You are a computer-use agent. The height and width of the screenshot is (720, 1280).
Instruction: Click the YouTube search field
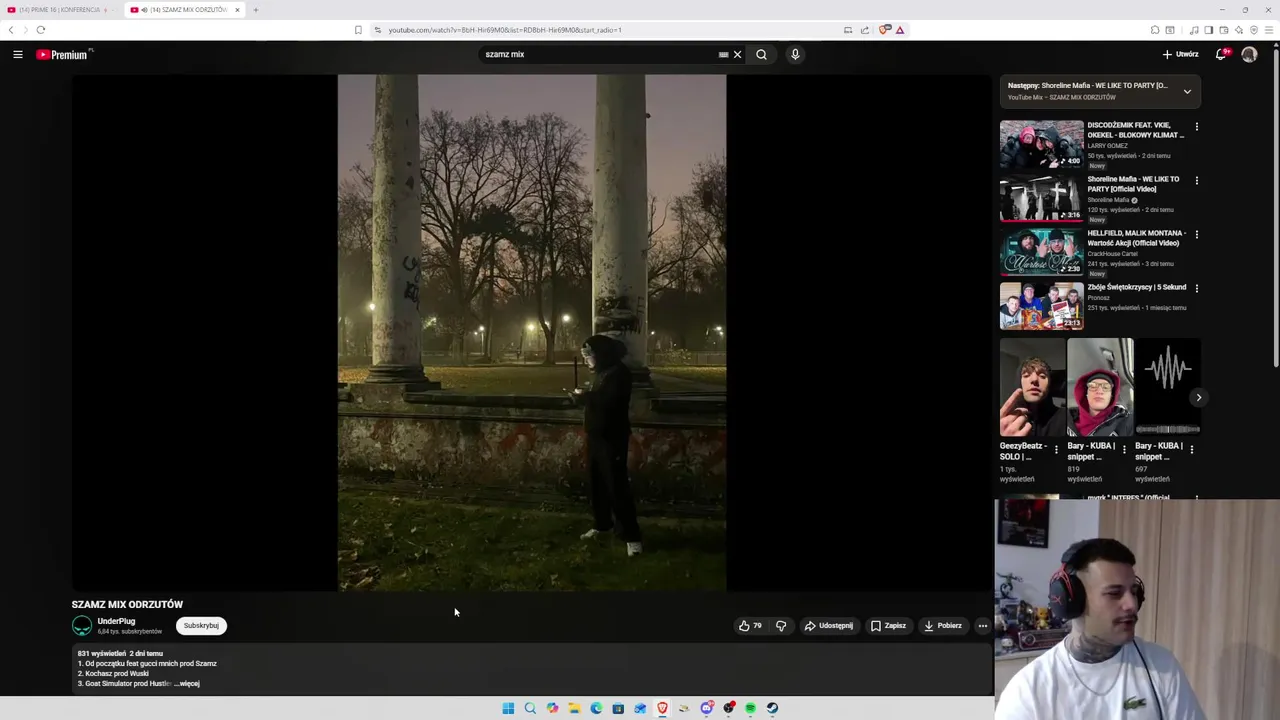coord(600,54)
